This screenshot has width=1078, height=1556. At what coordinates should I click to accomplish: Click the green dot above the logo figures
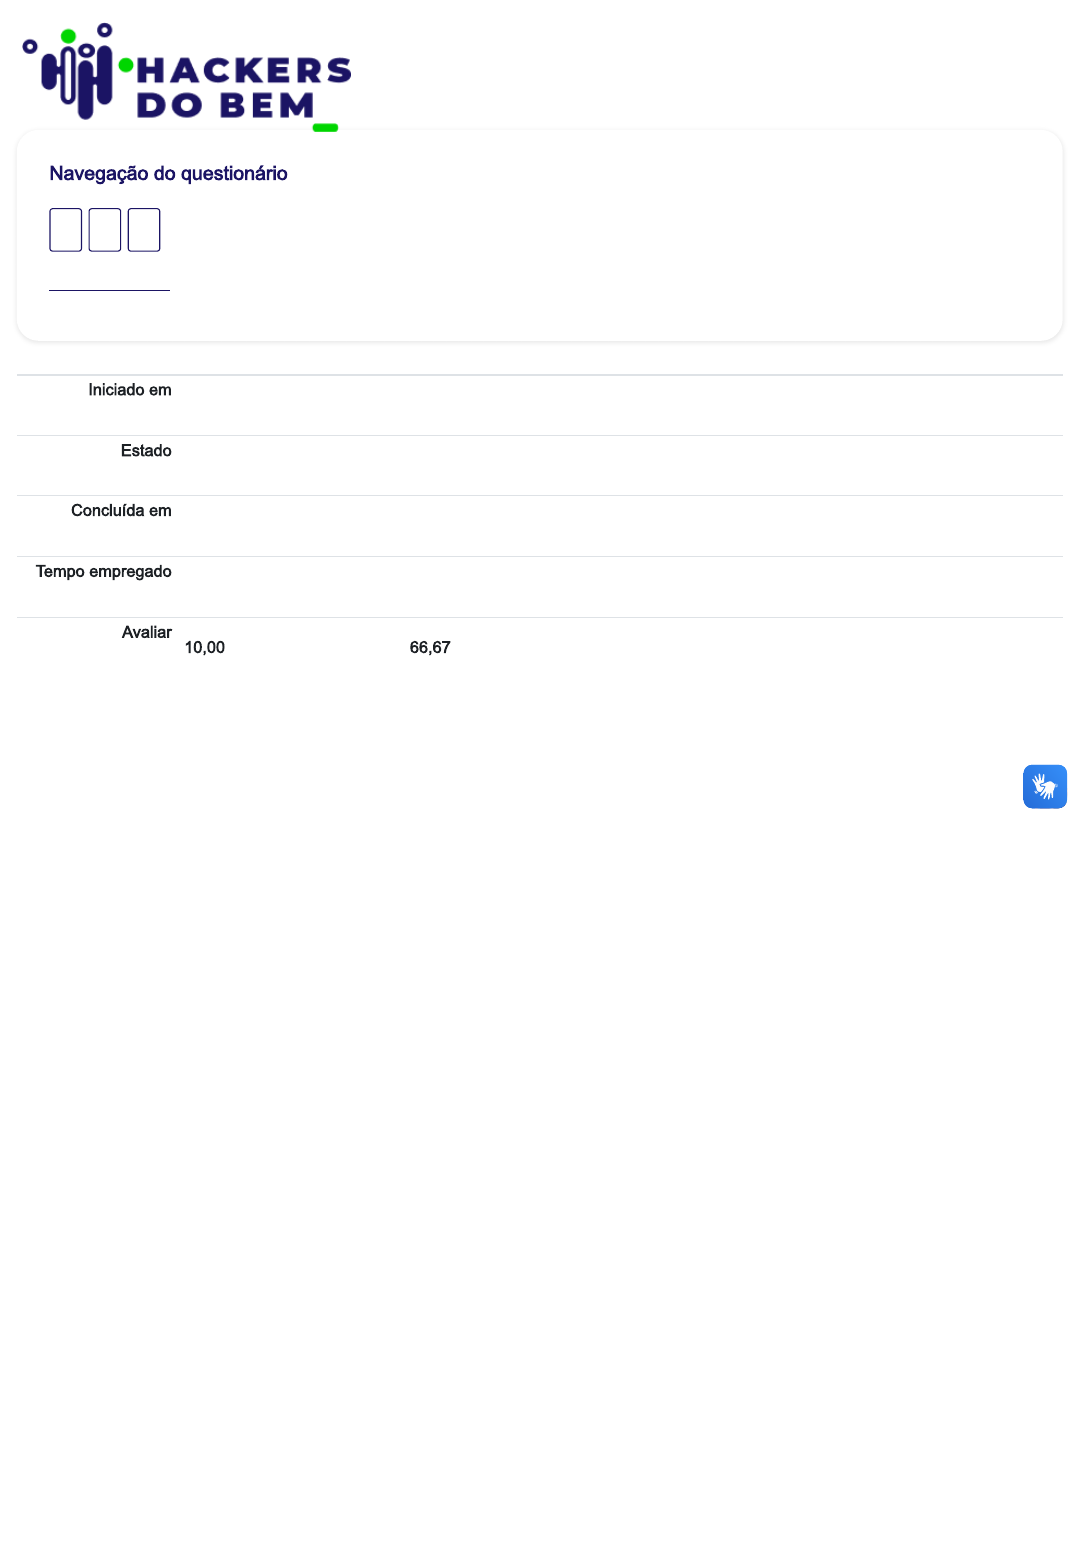coord(68,36)
